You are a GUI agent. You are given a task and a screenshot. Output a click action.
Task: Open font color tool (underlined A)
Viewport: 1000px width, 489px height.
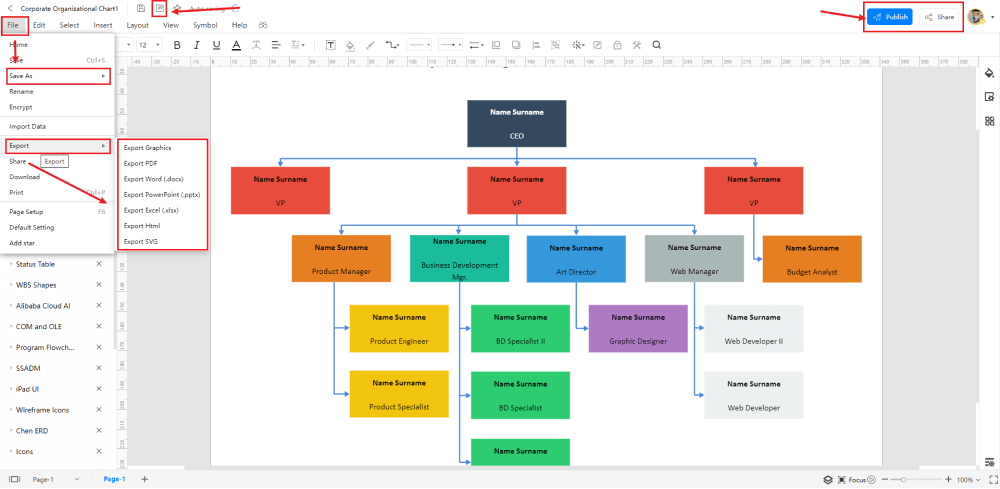(236, 45)
